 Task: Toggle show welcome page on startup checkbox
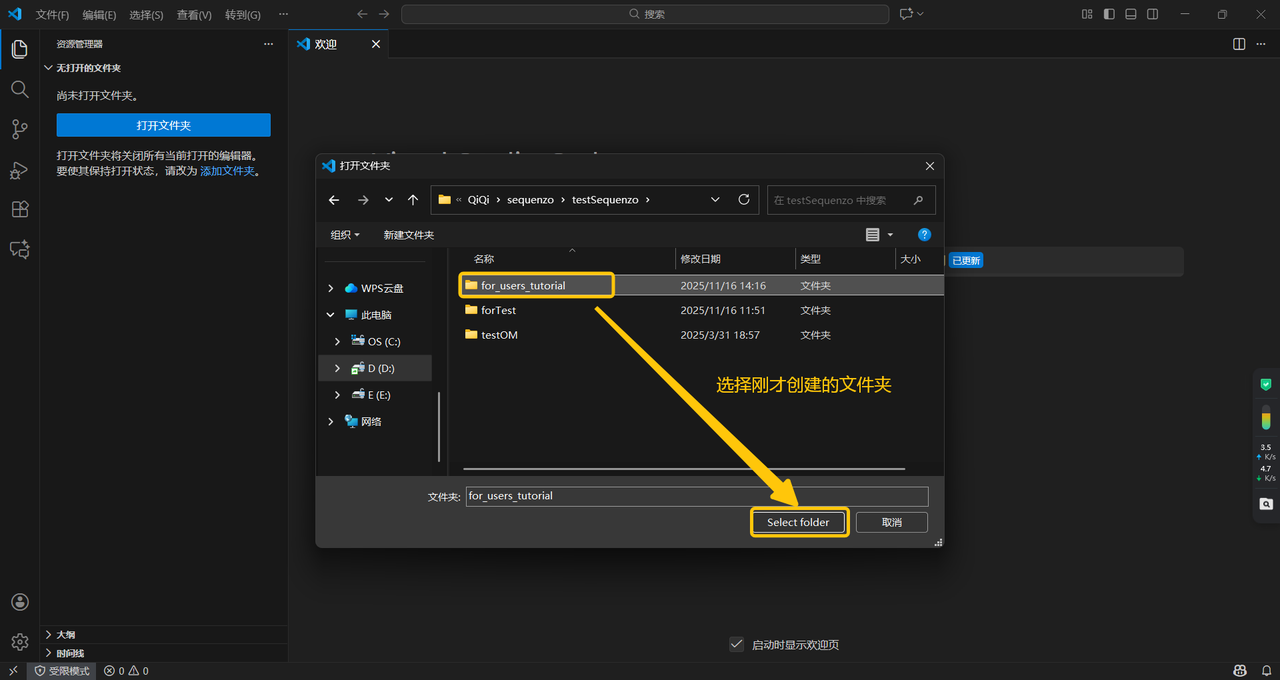[737, 644]
